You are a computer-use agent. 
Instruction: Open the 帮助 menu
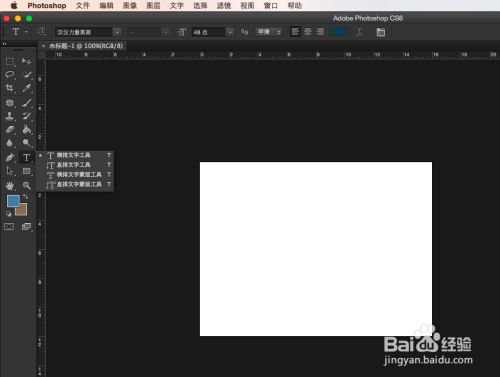(x=295, y=6)
